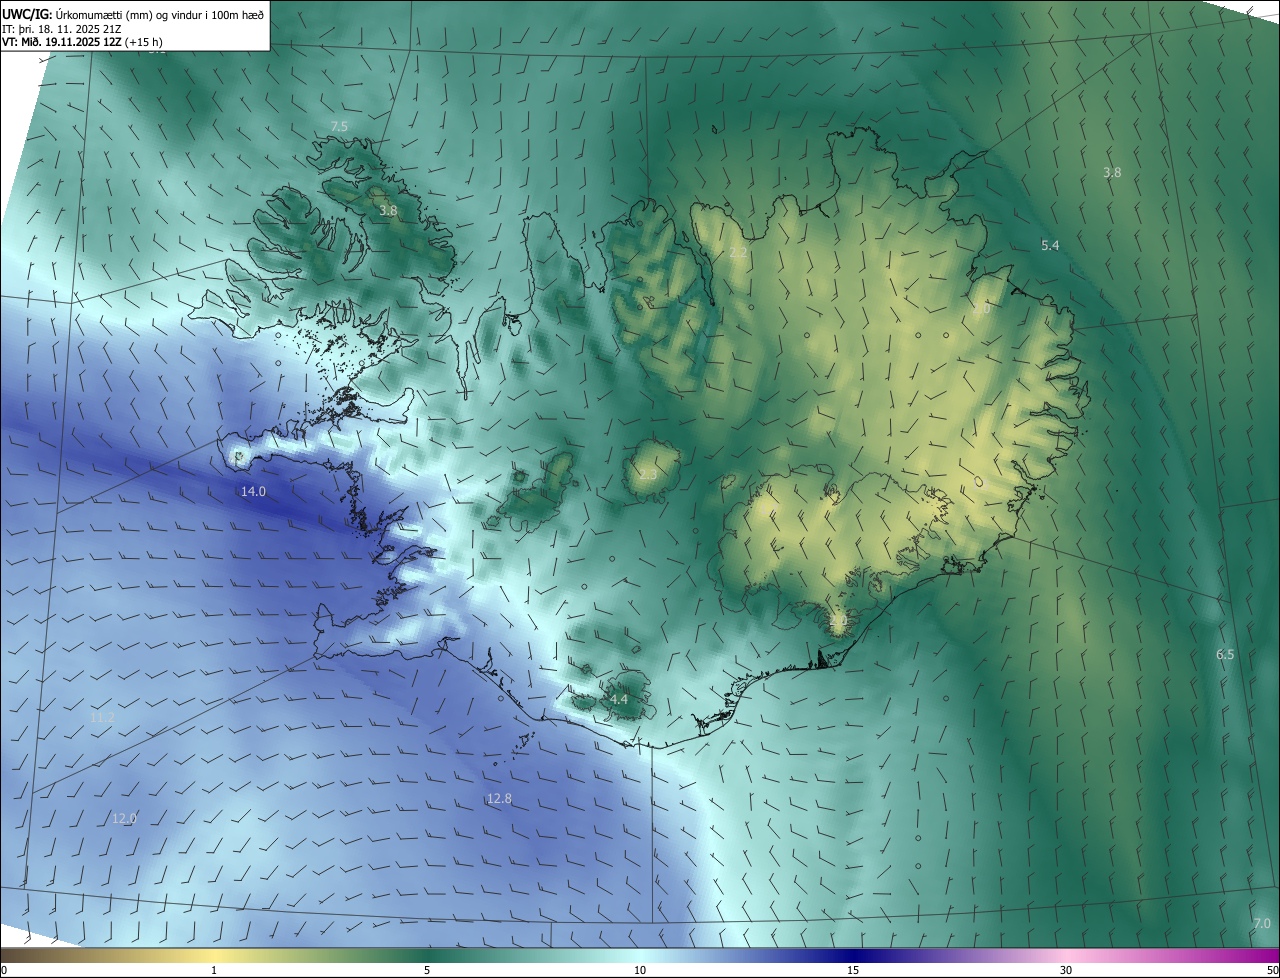Viewport: 1280px width, 978px height.
Task: Click the colorbar tick label 10
Action: pos(640,970)
